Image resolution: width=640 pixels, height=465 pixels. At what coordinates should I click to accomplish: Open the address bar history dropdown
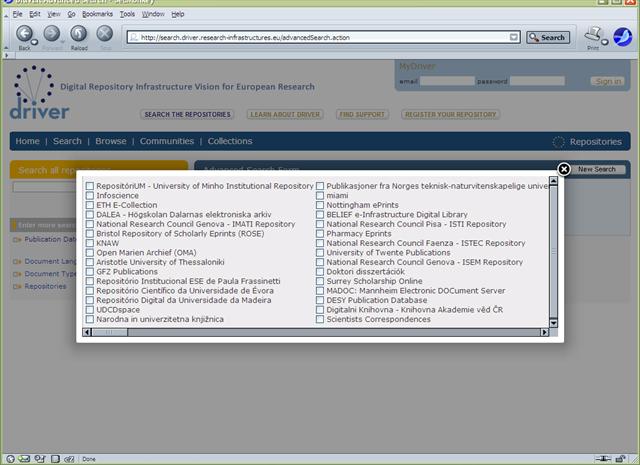click(x=514, y=37)
